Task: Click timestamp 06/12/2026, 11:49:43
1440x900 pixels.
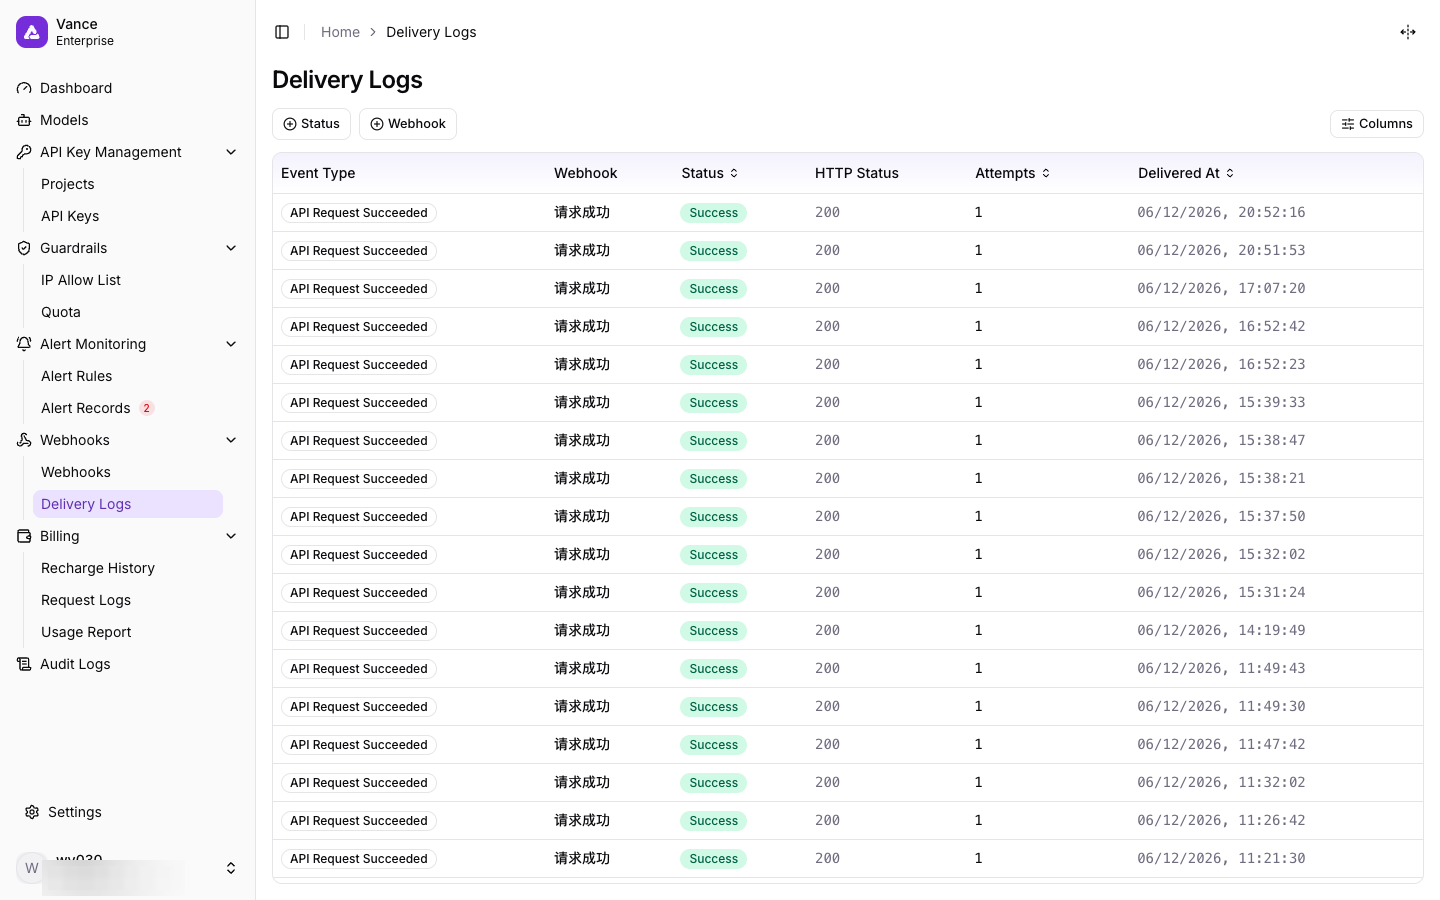Action: tap(1221, 669)
